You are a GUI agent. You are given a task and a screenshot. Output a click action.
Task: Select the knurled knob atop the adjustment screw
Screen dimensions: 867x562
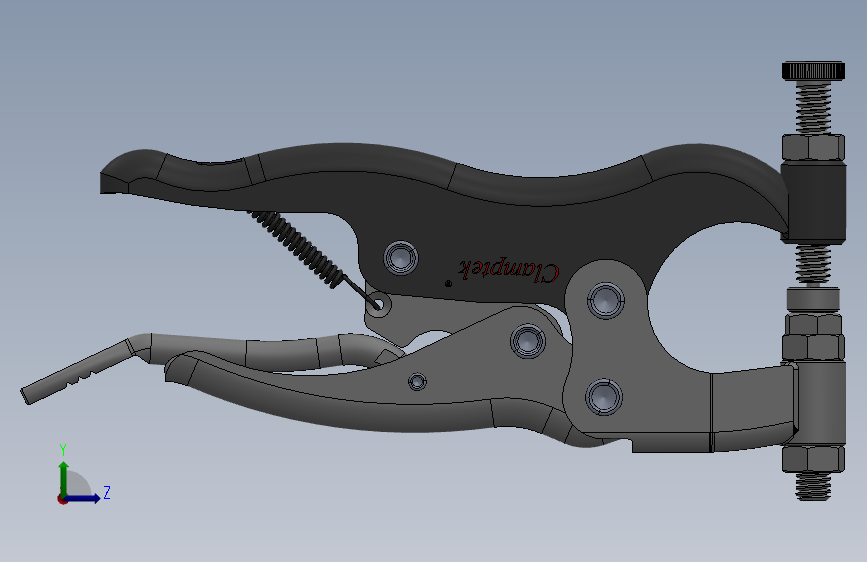(813, 71)
